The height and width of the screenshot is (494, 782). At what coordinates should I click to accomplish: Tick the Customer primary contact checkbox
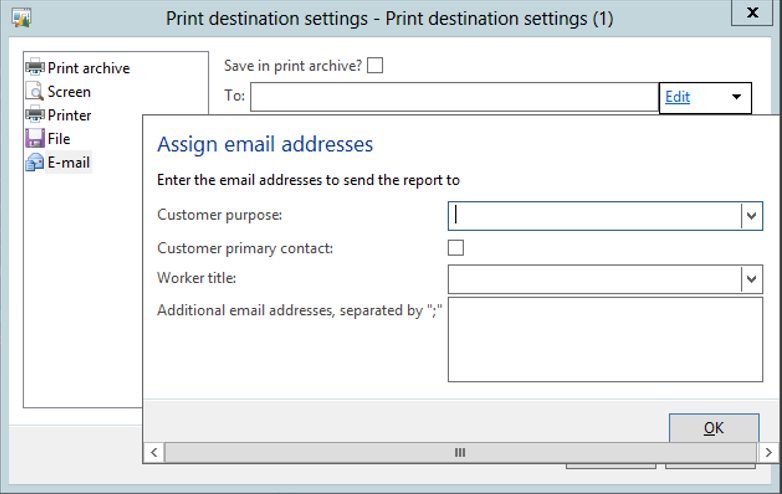[x=456, y=247]
